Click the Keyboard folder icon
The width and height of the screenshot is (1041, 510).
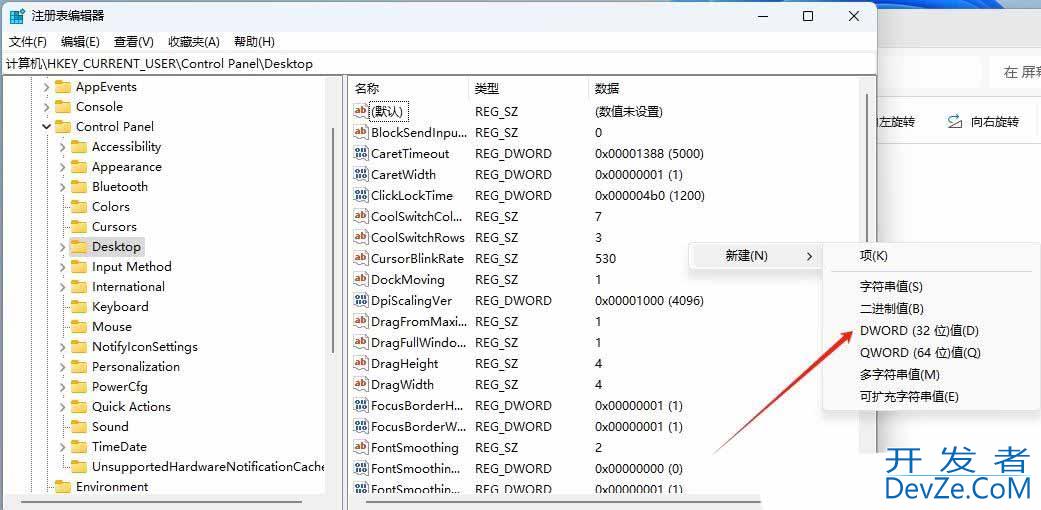coord(79,307)
